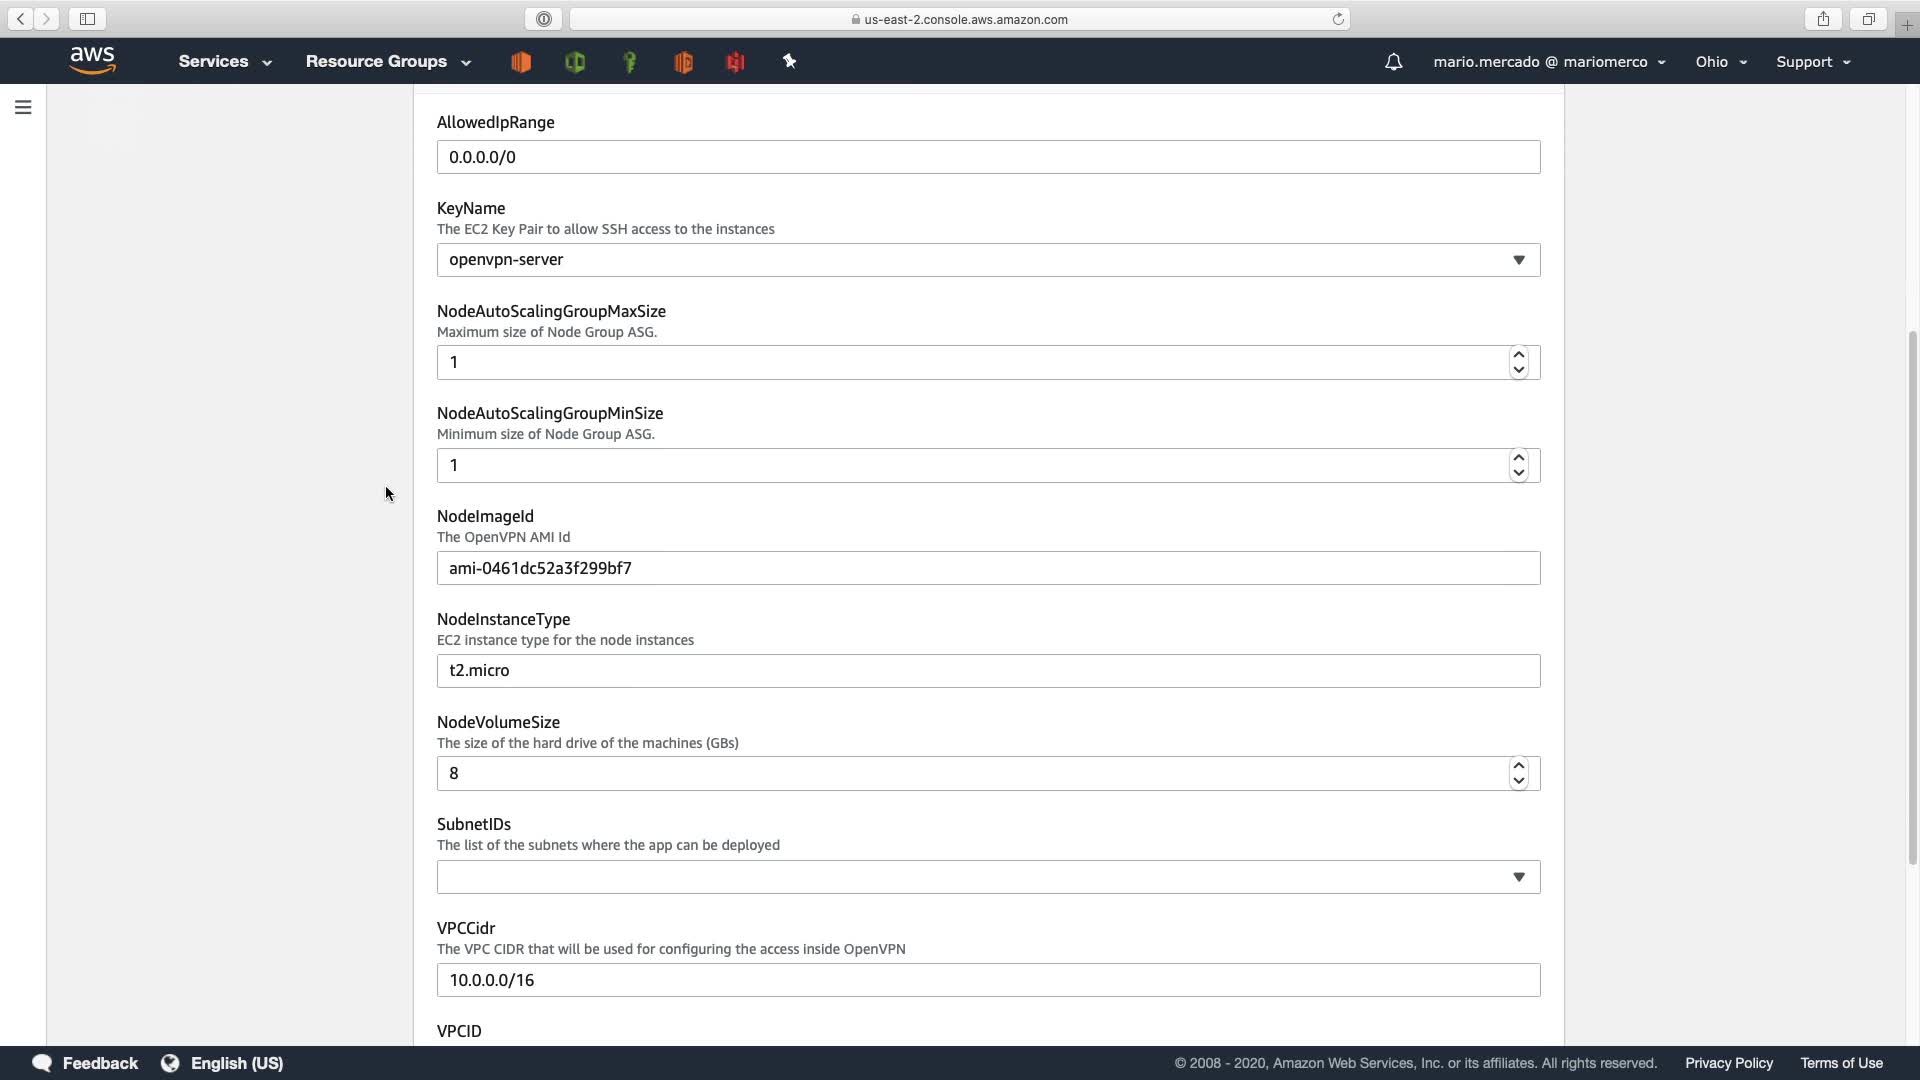1920x1080 pixels.
Task: Open the Privacy Policy link
Action: [1728, 1063]
